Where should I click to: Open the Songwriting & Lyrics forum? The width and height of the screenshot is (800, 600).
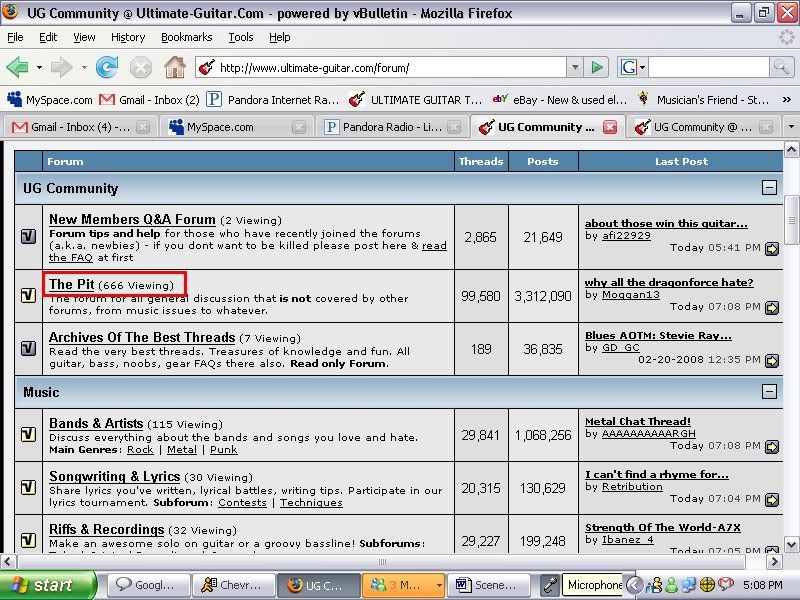114,477
